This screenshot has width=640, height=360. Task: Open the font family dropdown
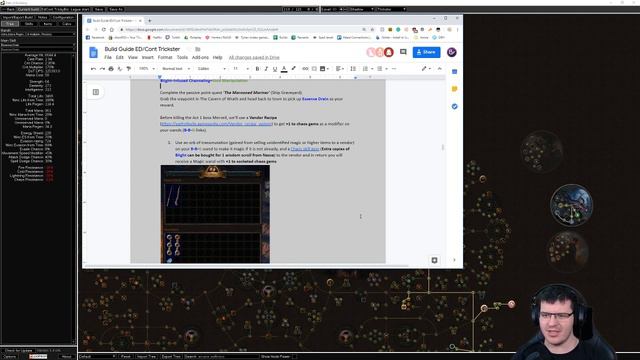click(211, 69)
